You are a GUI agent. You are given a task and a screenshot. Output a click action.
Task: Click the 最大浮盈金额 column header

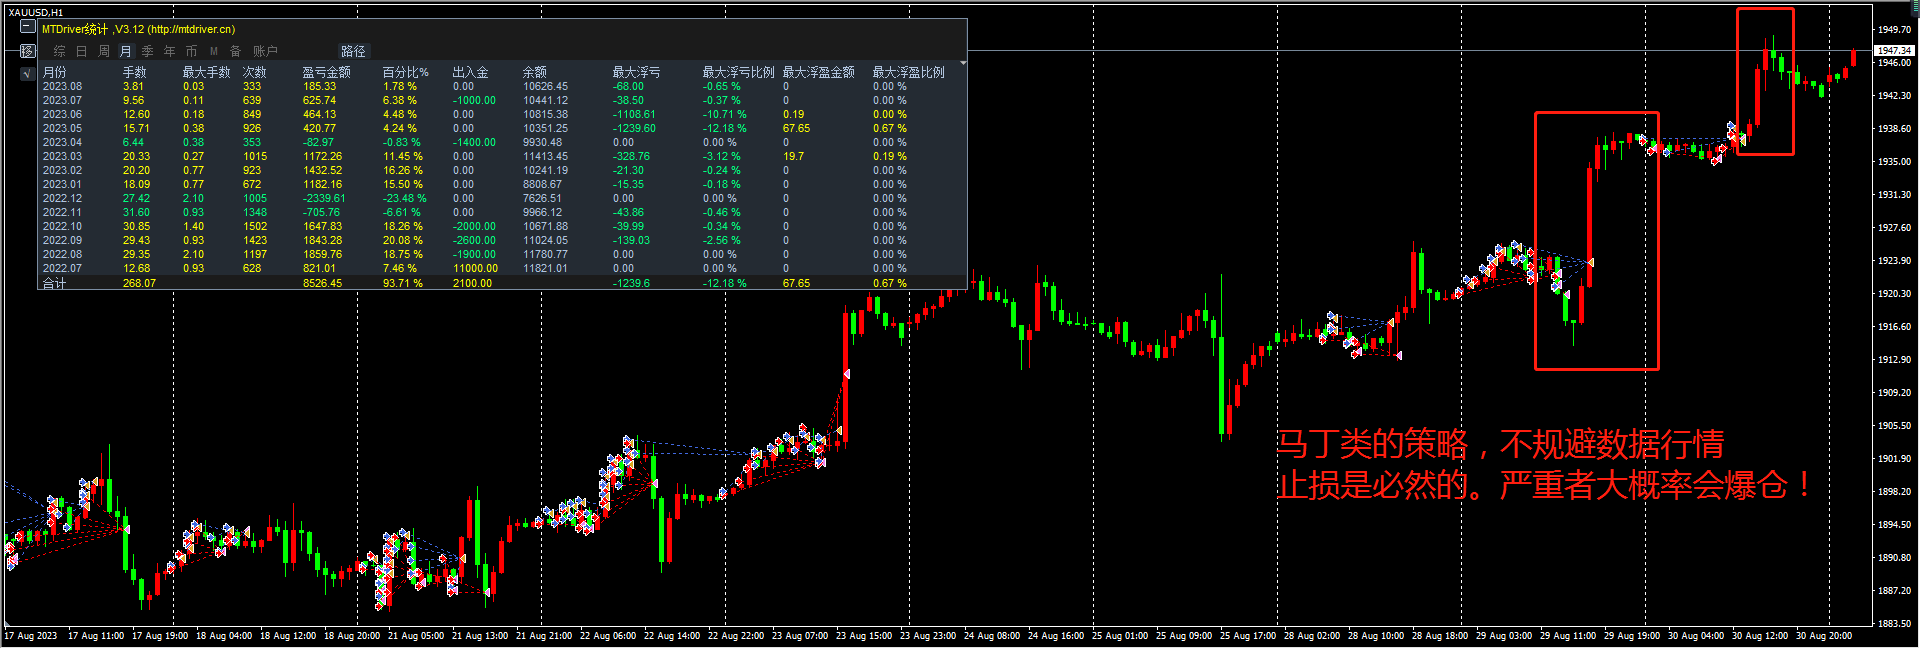tap(818, 72)
